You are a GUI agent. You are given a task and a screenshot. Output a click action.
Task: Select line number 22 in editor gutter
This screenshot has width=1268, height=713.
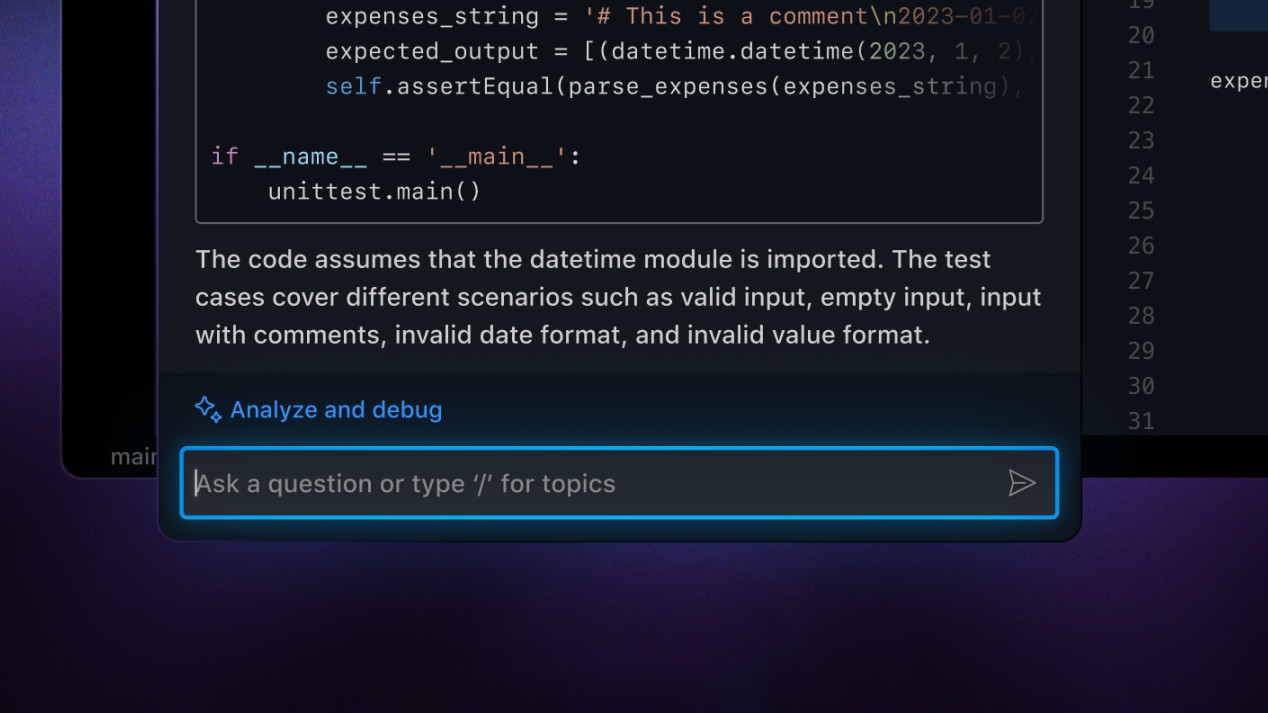[1141, 106]
